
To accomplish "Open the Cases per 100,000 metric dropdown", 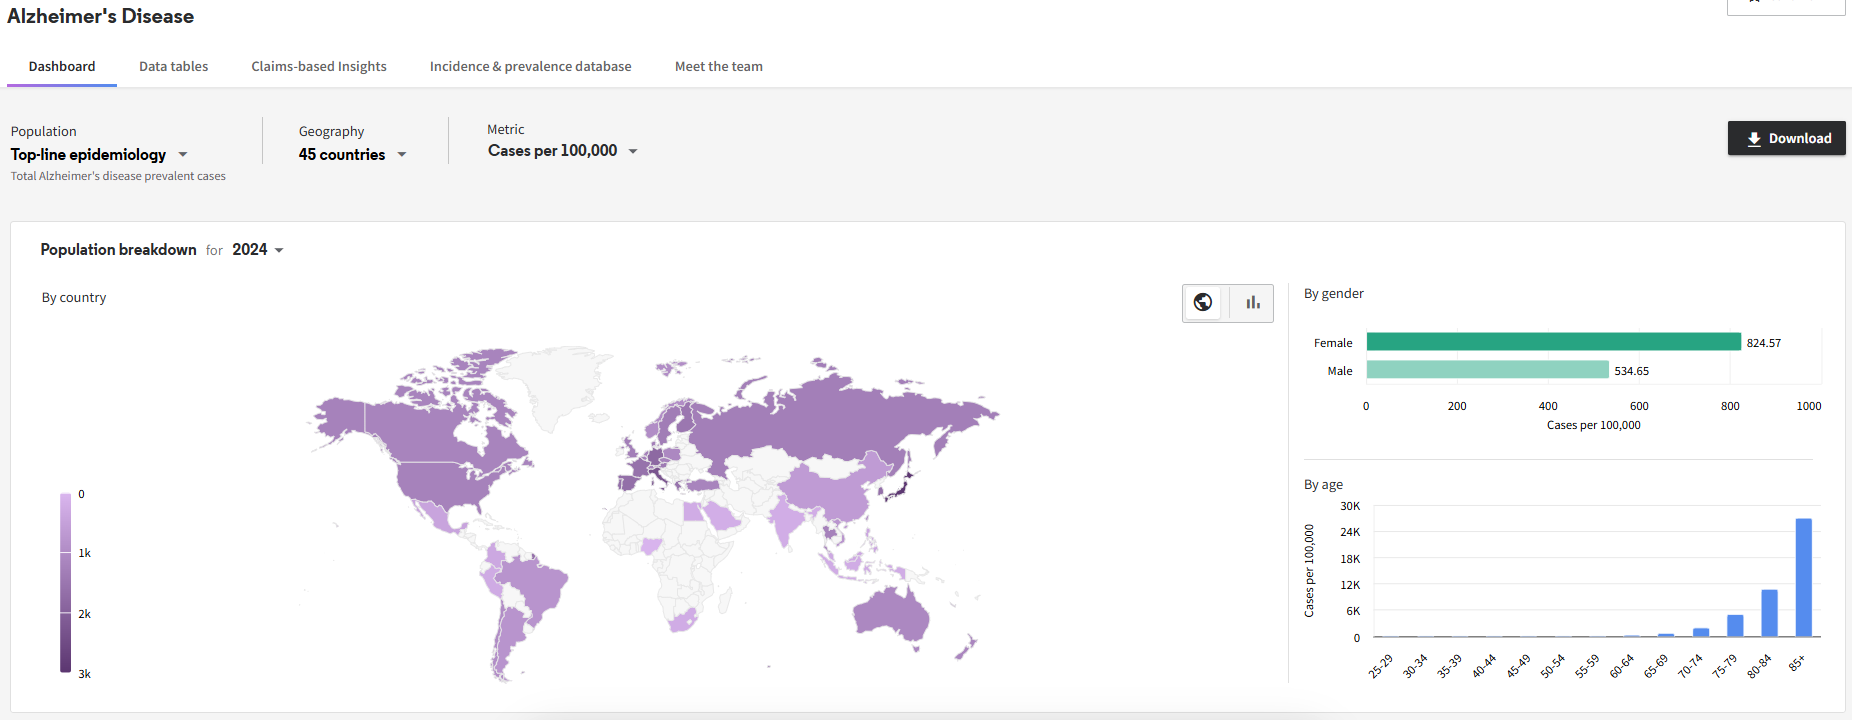I will pyautogui.click(x=562, y=151).
